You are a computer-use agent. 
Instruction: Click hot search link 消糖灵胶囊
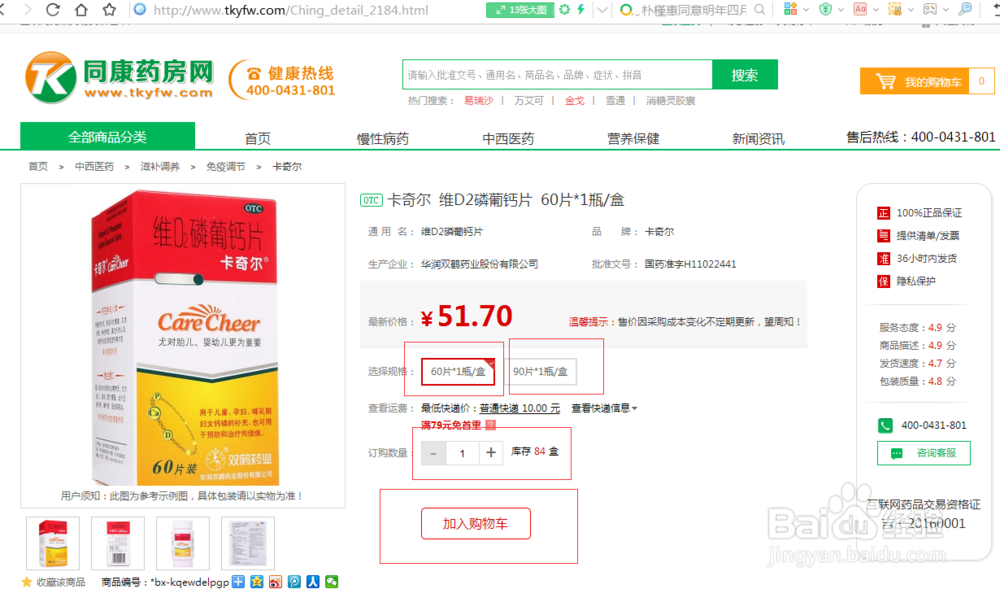670,101
